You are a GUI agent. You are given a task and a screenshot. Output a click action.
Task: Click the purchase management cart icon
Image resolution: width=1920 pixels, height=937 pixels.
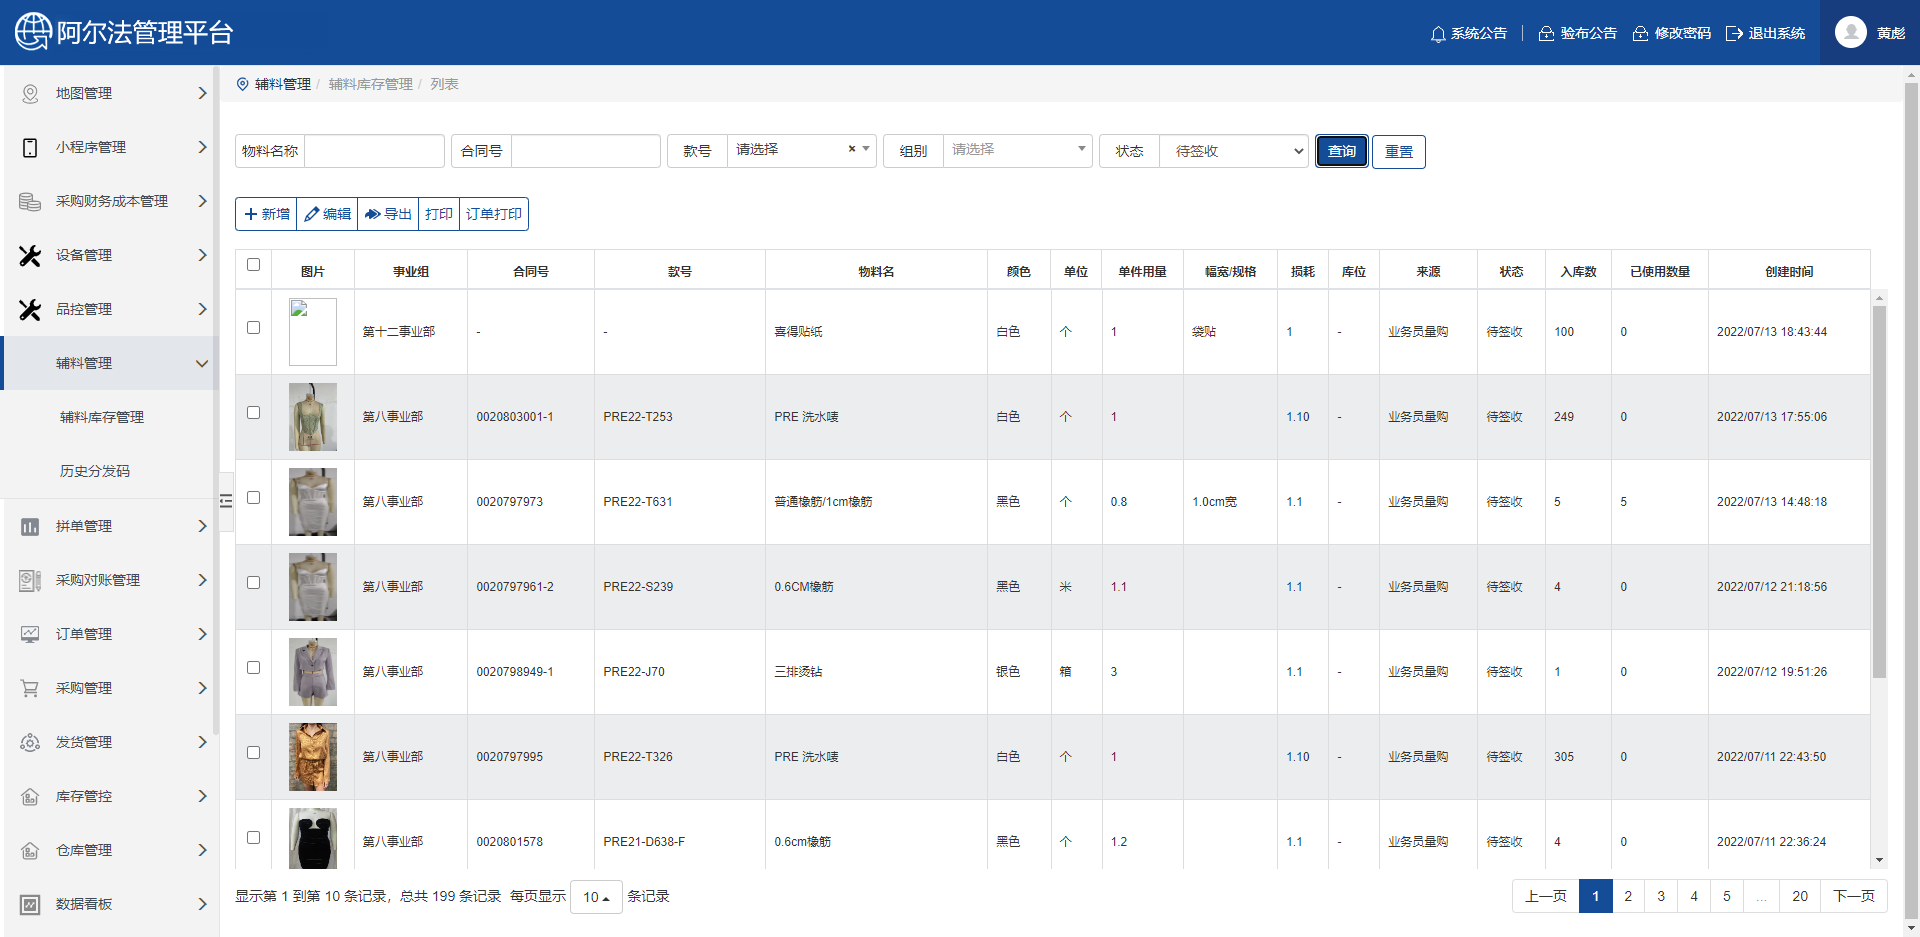(x=30, y=688)
